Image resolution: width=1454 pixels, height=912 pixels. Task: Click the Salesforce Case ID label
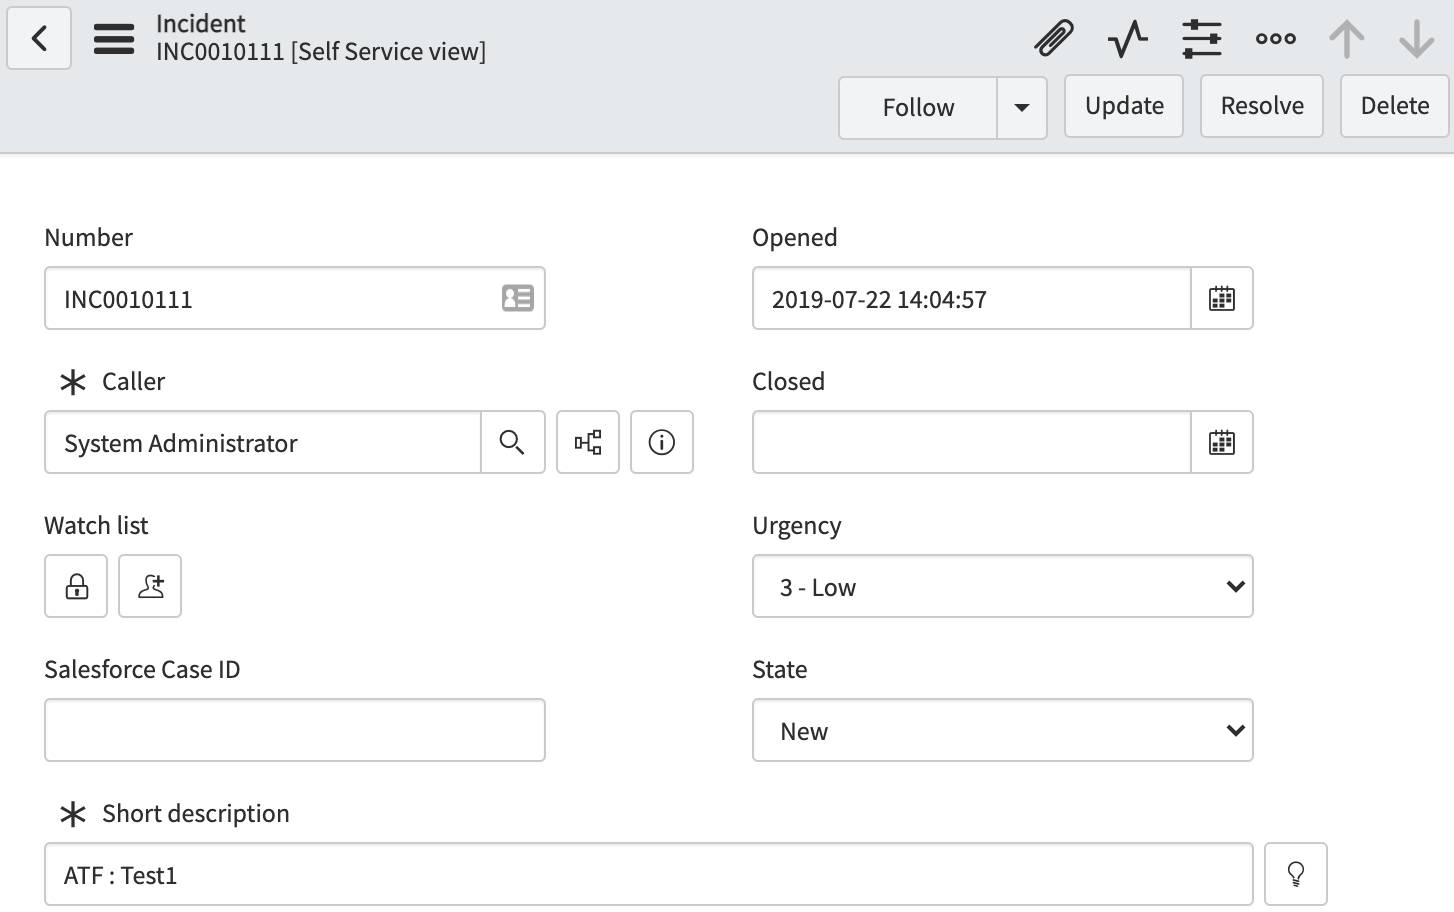point(142,670)
